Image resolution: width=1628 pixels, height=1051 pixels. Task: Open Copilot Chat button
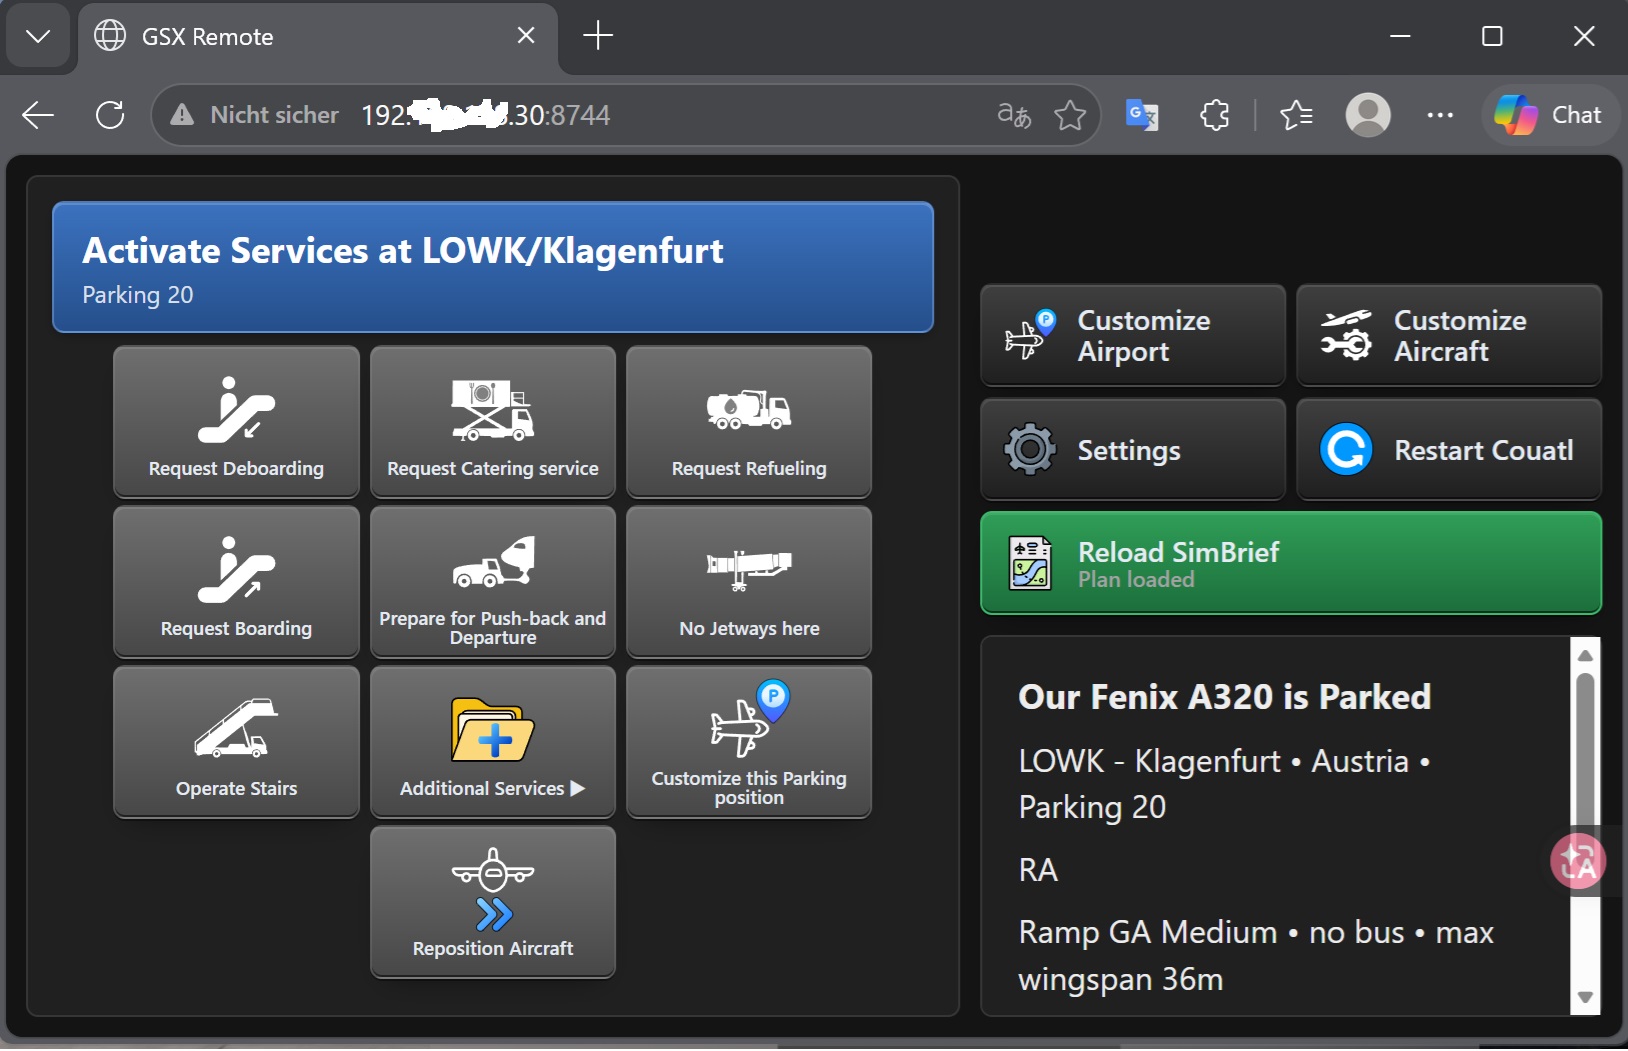(1549, 115)
